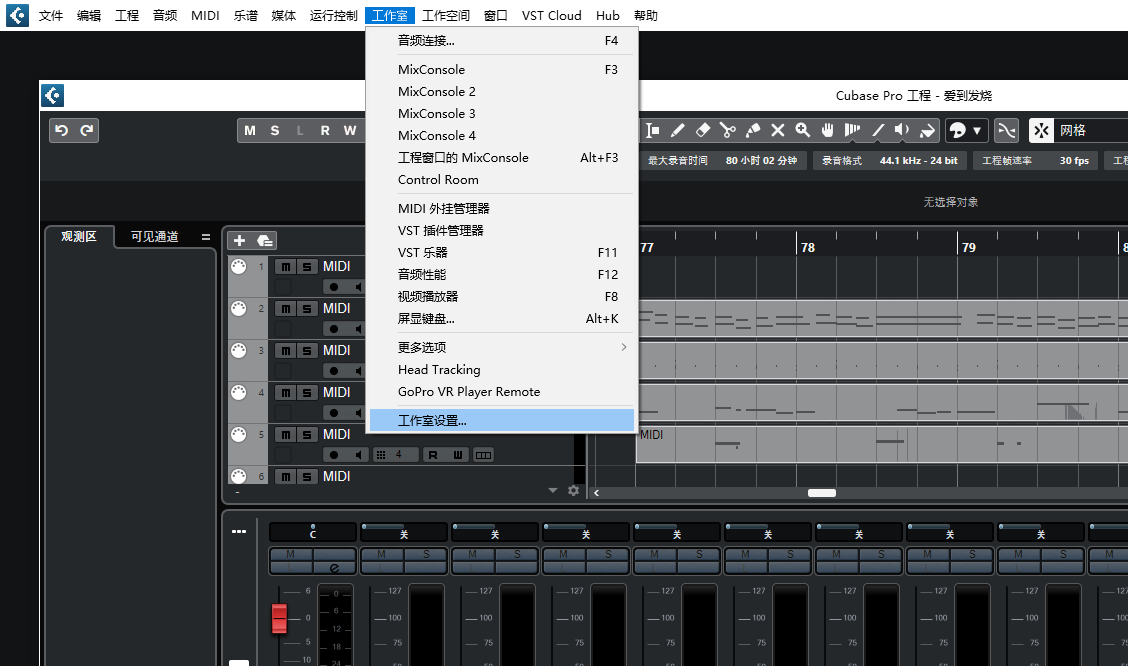This screenshot has width=1128, height=666.
Task: Switch to the 观测区 tab
Action: point(78,237)
